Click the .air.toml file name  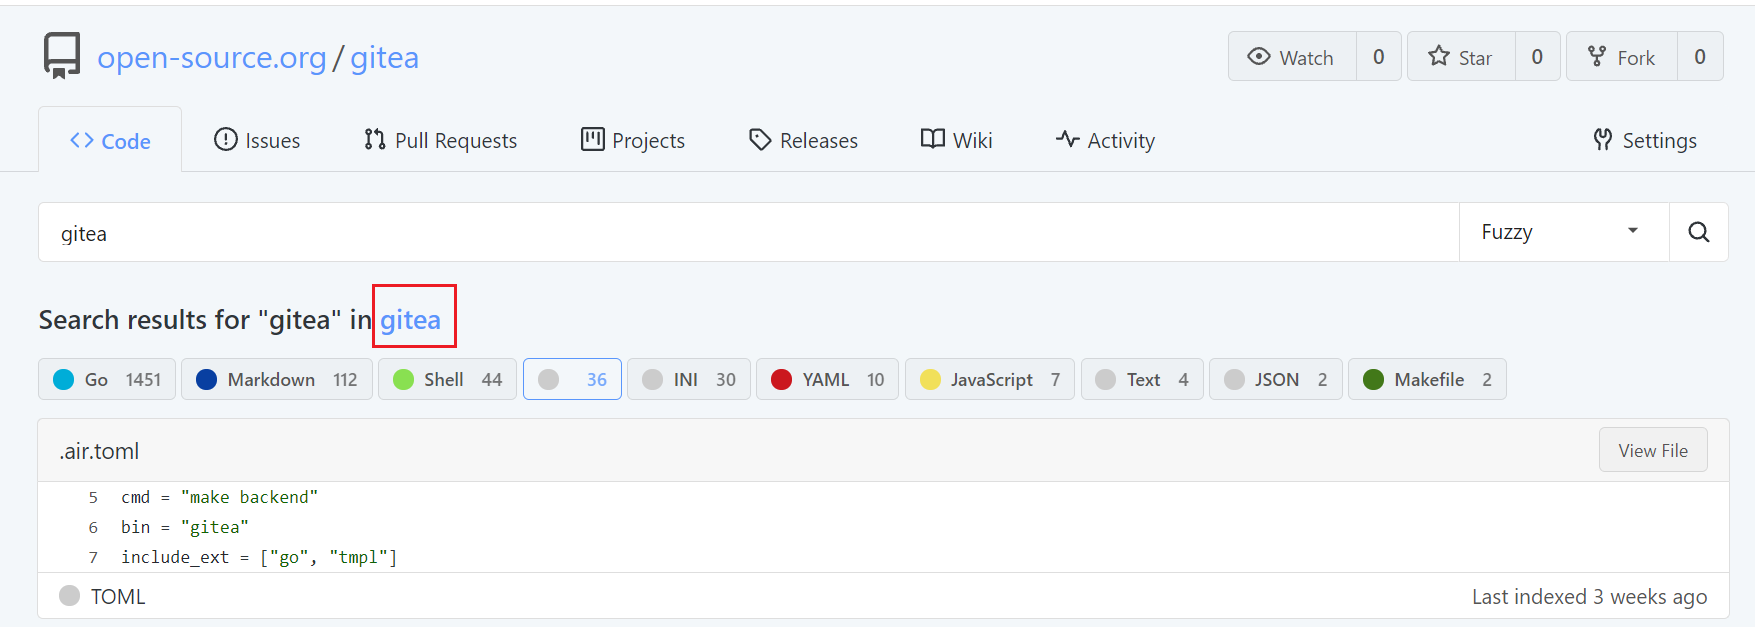click(99, 451)
